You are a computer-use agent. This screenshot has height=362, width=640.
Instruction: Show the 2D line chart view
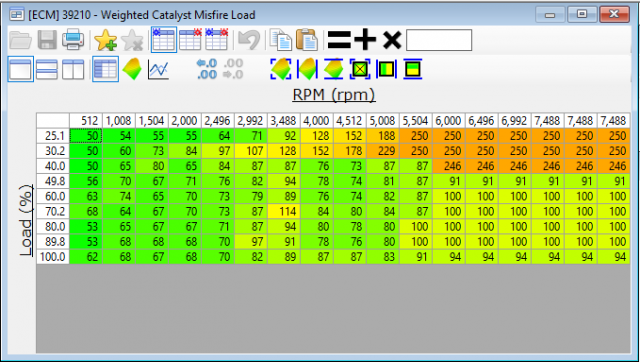[x=158, y=69]
